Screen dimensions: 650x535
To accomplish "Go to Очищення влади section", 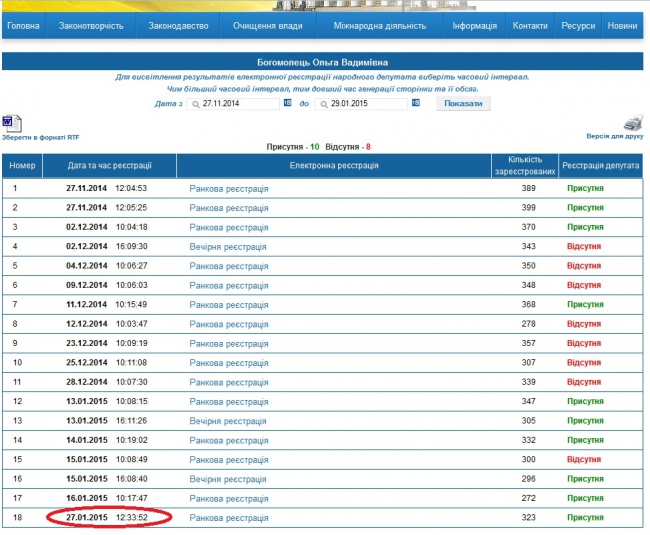I will [x=268, y=25].
